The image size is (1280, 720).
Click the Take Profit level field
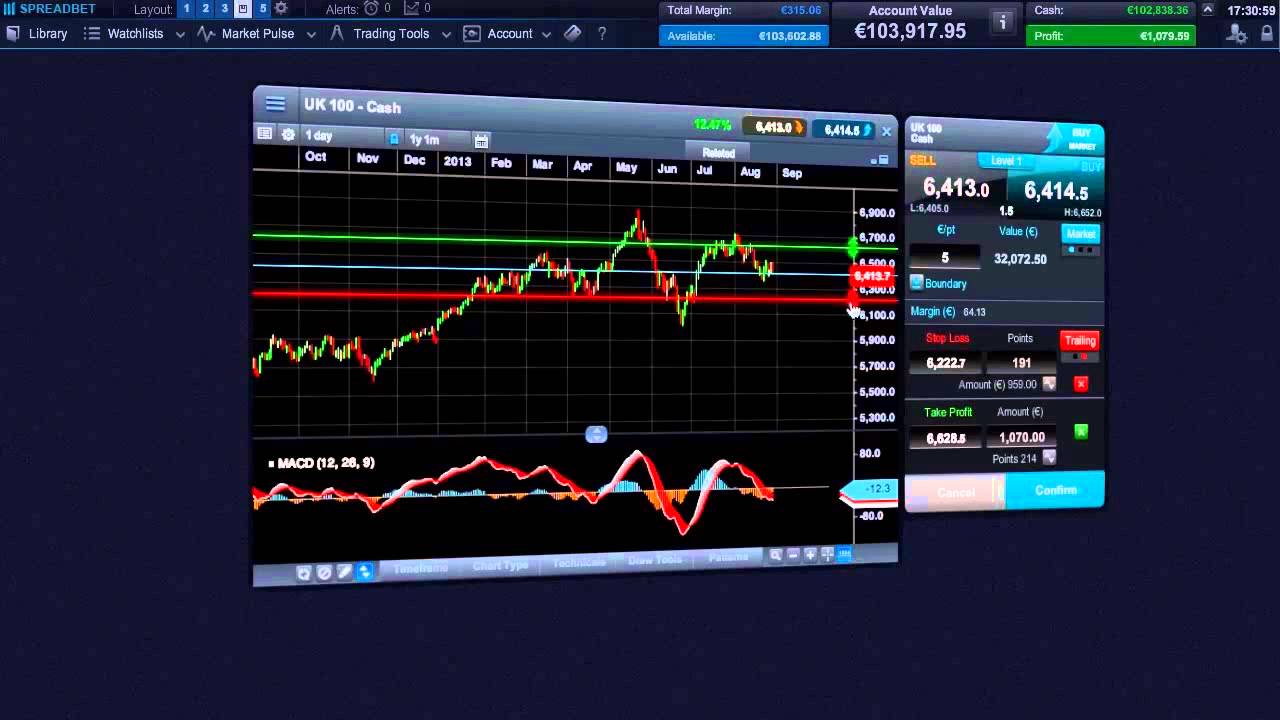tap(945, 438)
